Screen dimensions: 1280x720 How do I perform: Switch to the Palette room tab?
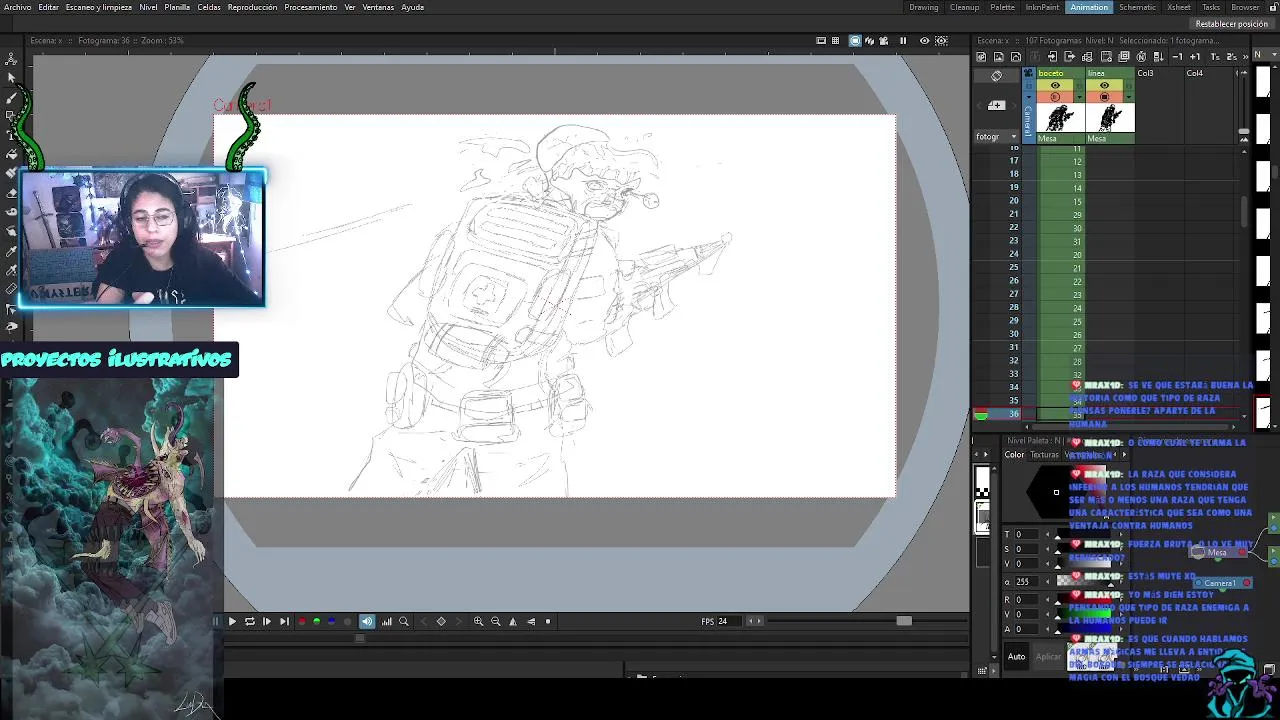pos(1002,7)
